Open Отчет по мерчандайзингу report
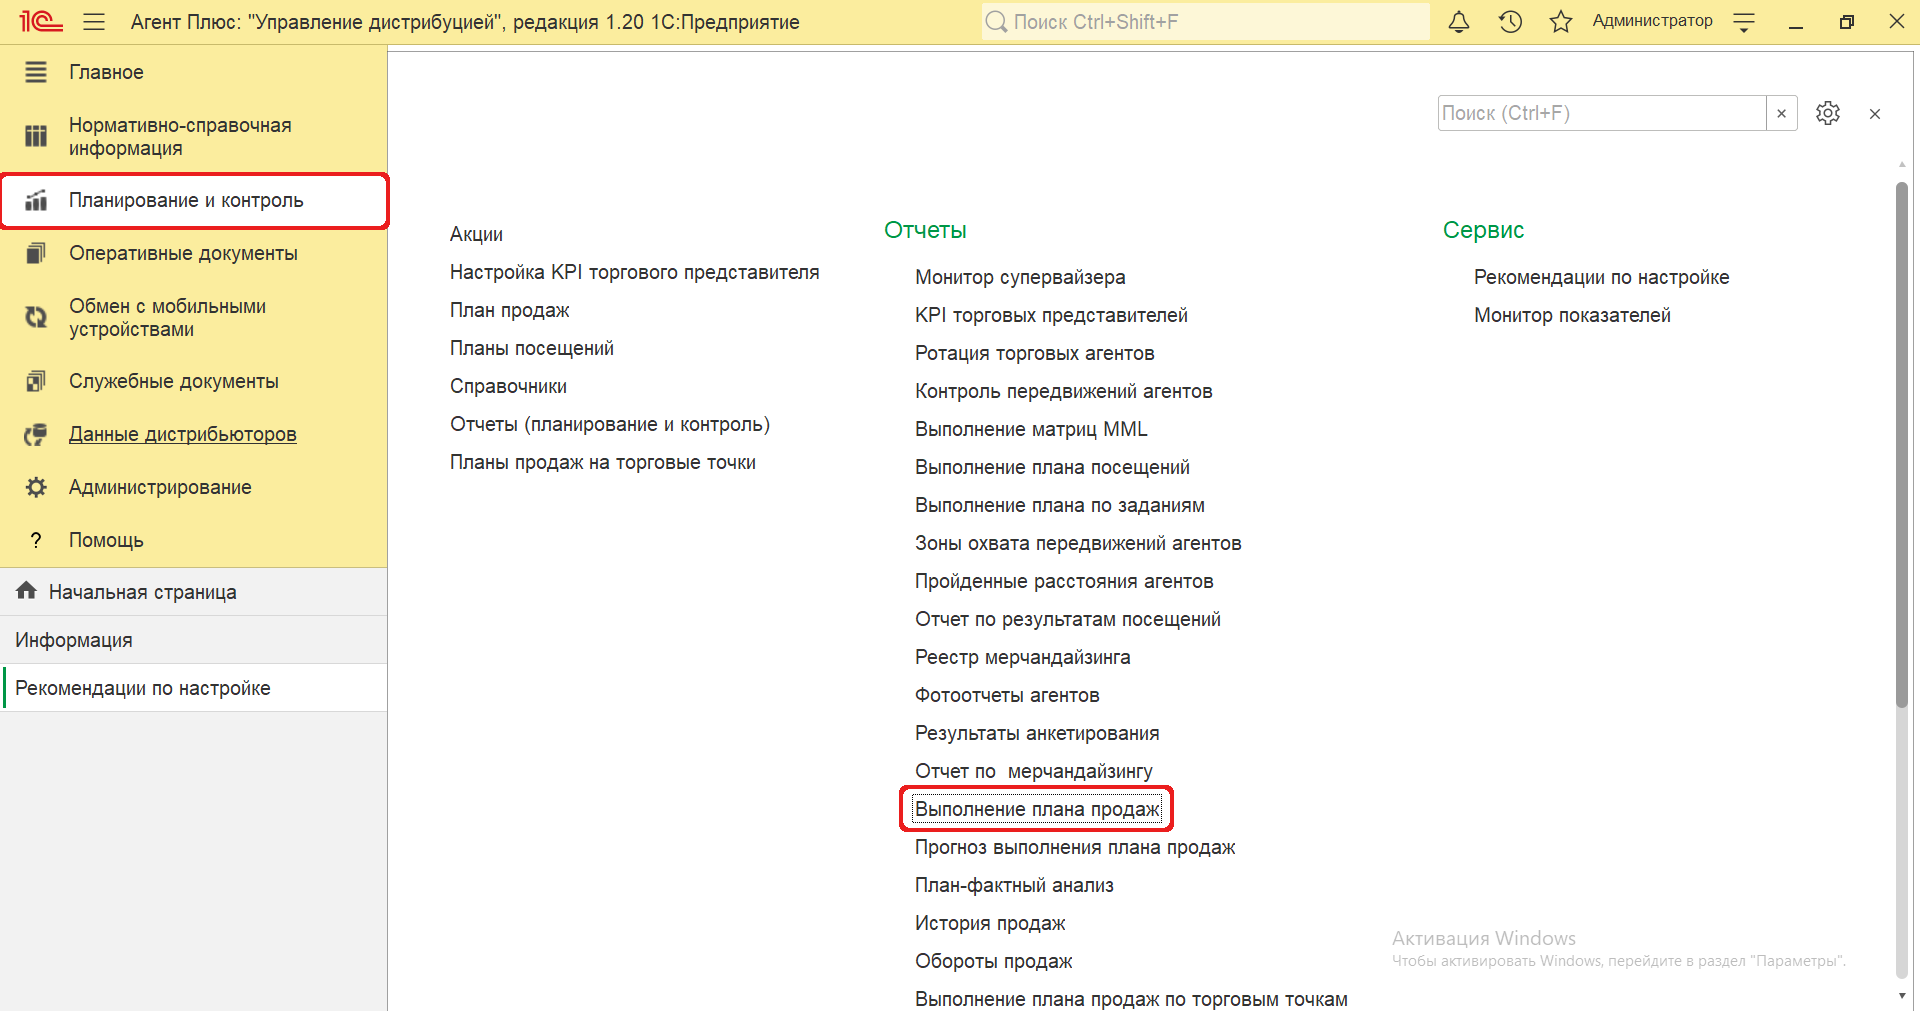Viewport: 1920px width, 1011px height. click(1034, 771)
